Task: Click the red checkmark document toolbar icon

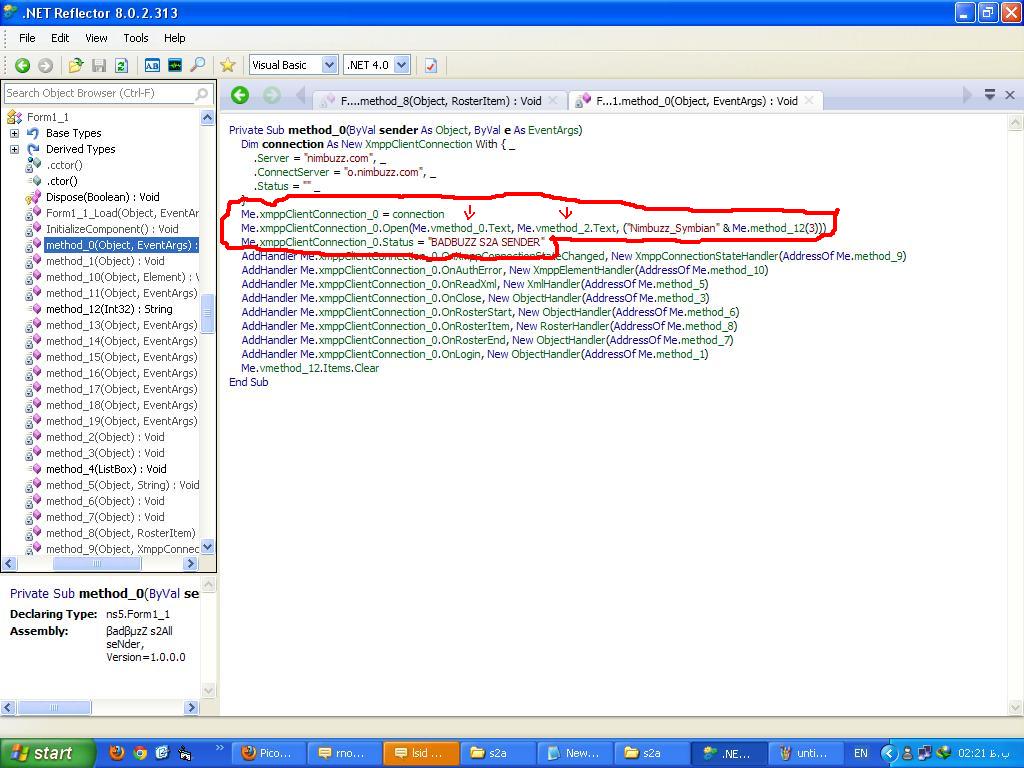Action: (431, 65)
